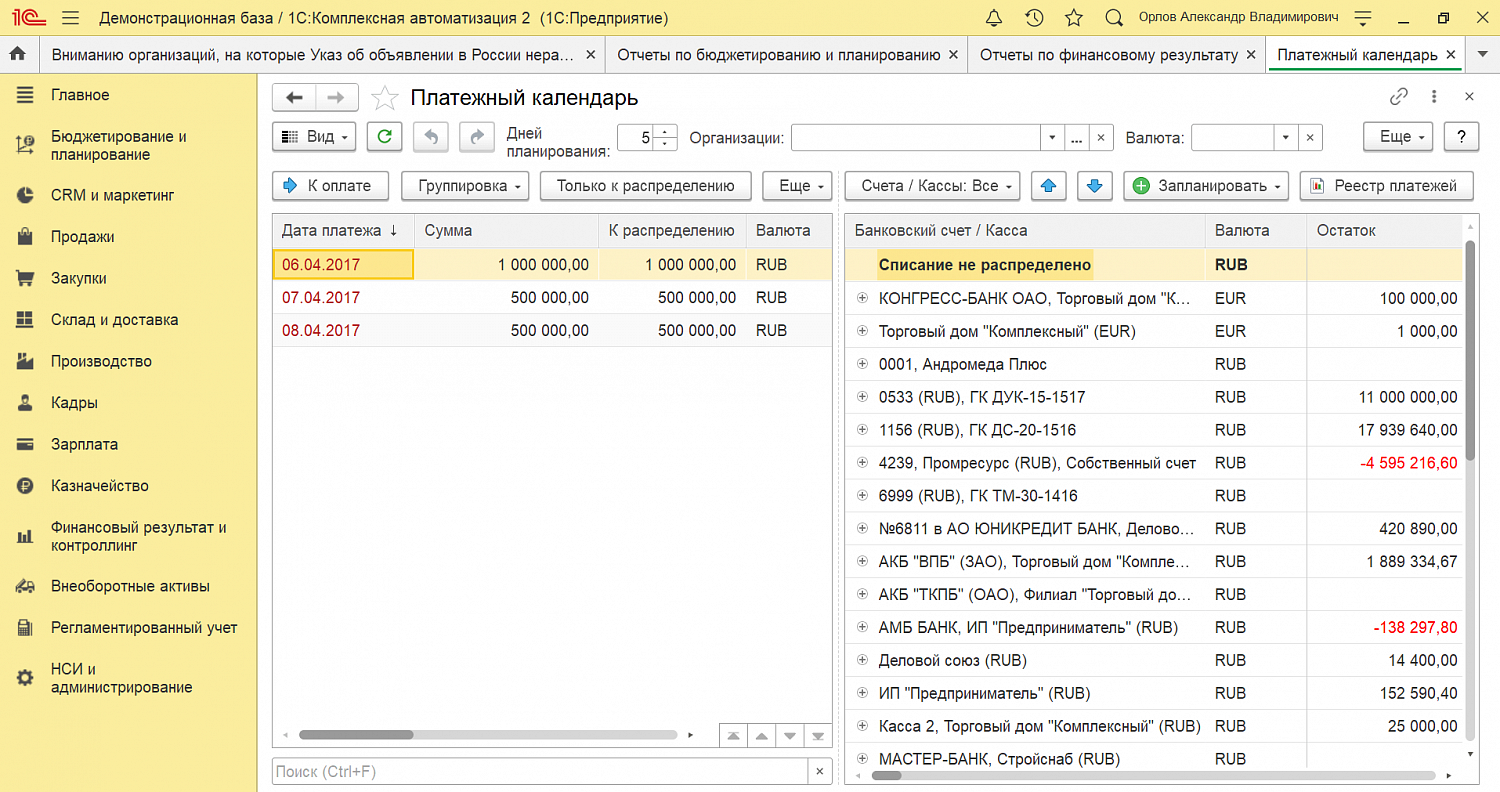Expand the КОНГРЕСС-БАНК ОАО row
This screenshot has height=792, width=1500.
tap(863, 298)
